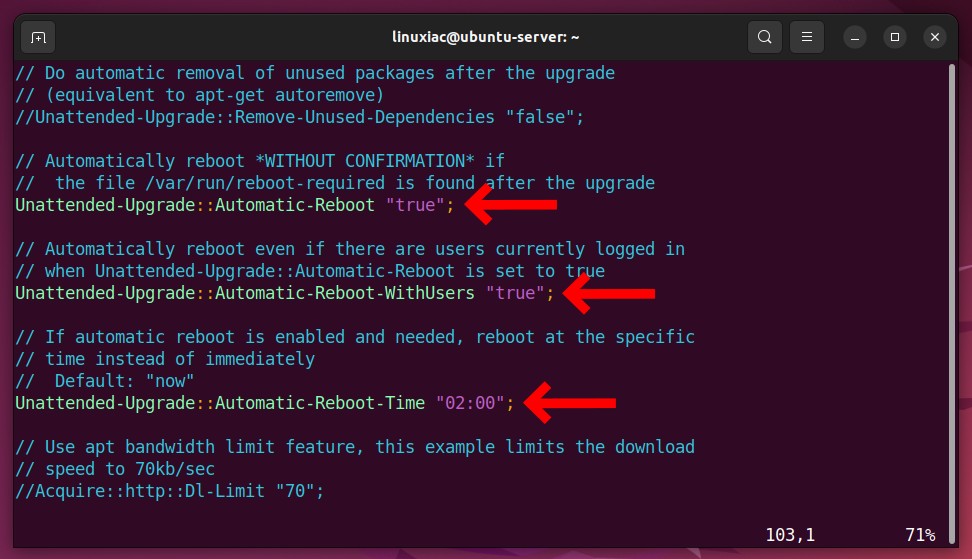Maximize the terminal window

895,37
